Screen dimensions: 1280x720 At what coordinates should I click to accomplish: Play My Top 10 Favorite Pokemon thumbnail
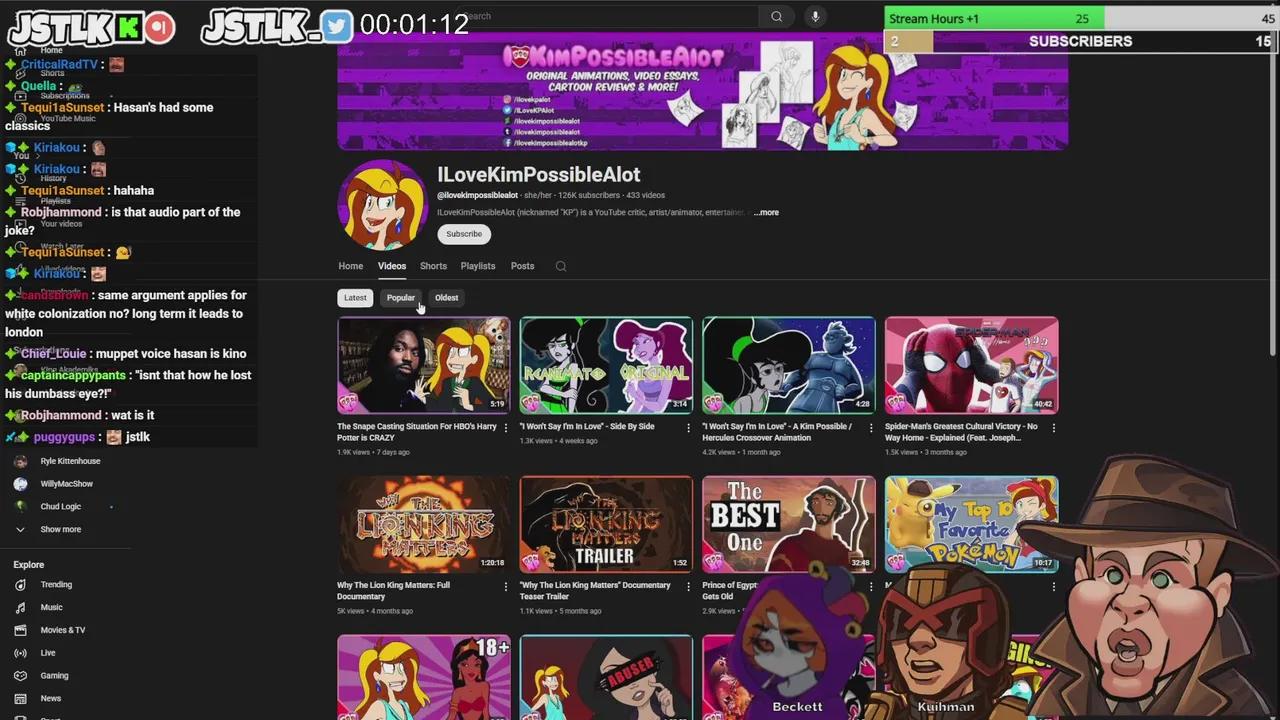pyautogui.click(x=971, y=524)
